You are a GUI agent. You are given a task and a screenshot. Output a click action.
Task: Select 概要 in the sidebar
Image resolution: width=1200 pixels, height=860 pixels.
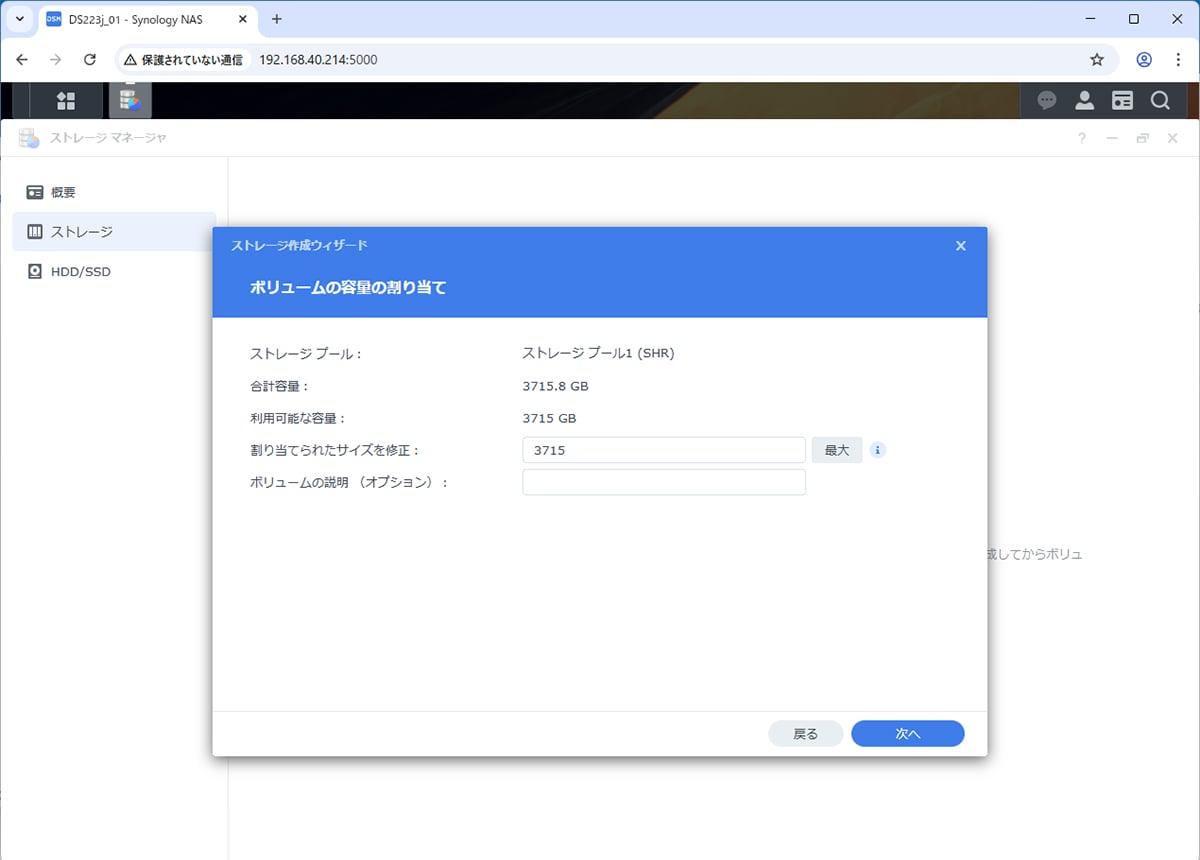pyautogui.click(x=63, y=192)
